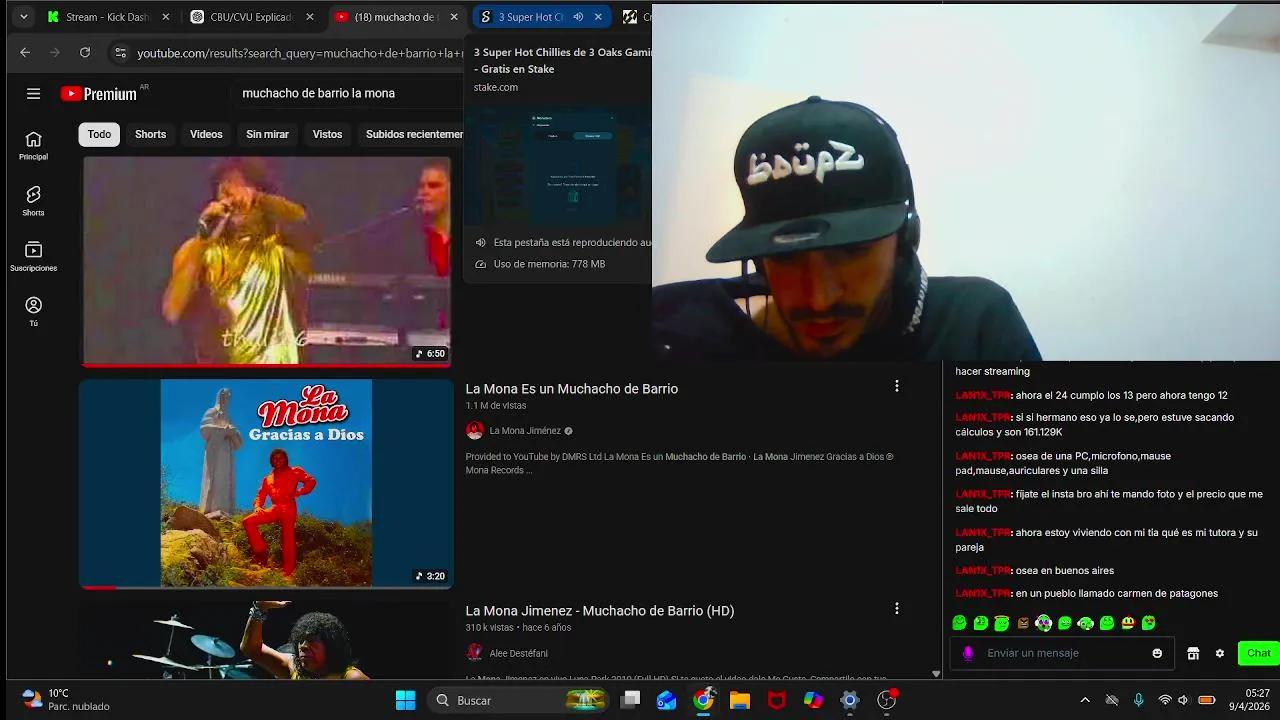Image resolution: width=1280 pixels, height=720 pixels.
Task: Go to Principal in YouTube sidebar
Action: click(x=33, y=145)
